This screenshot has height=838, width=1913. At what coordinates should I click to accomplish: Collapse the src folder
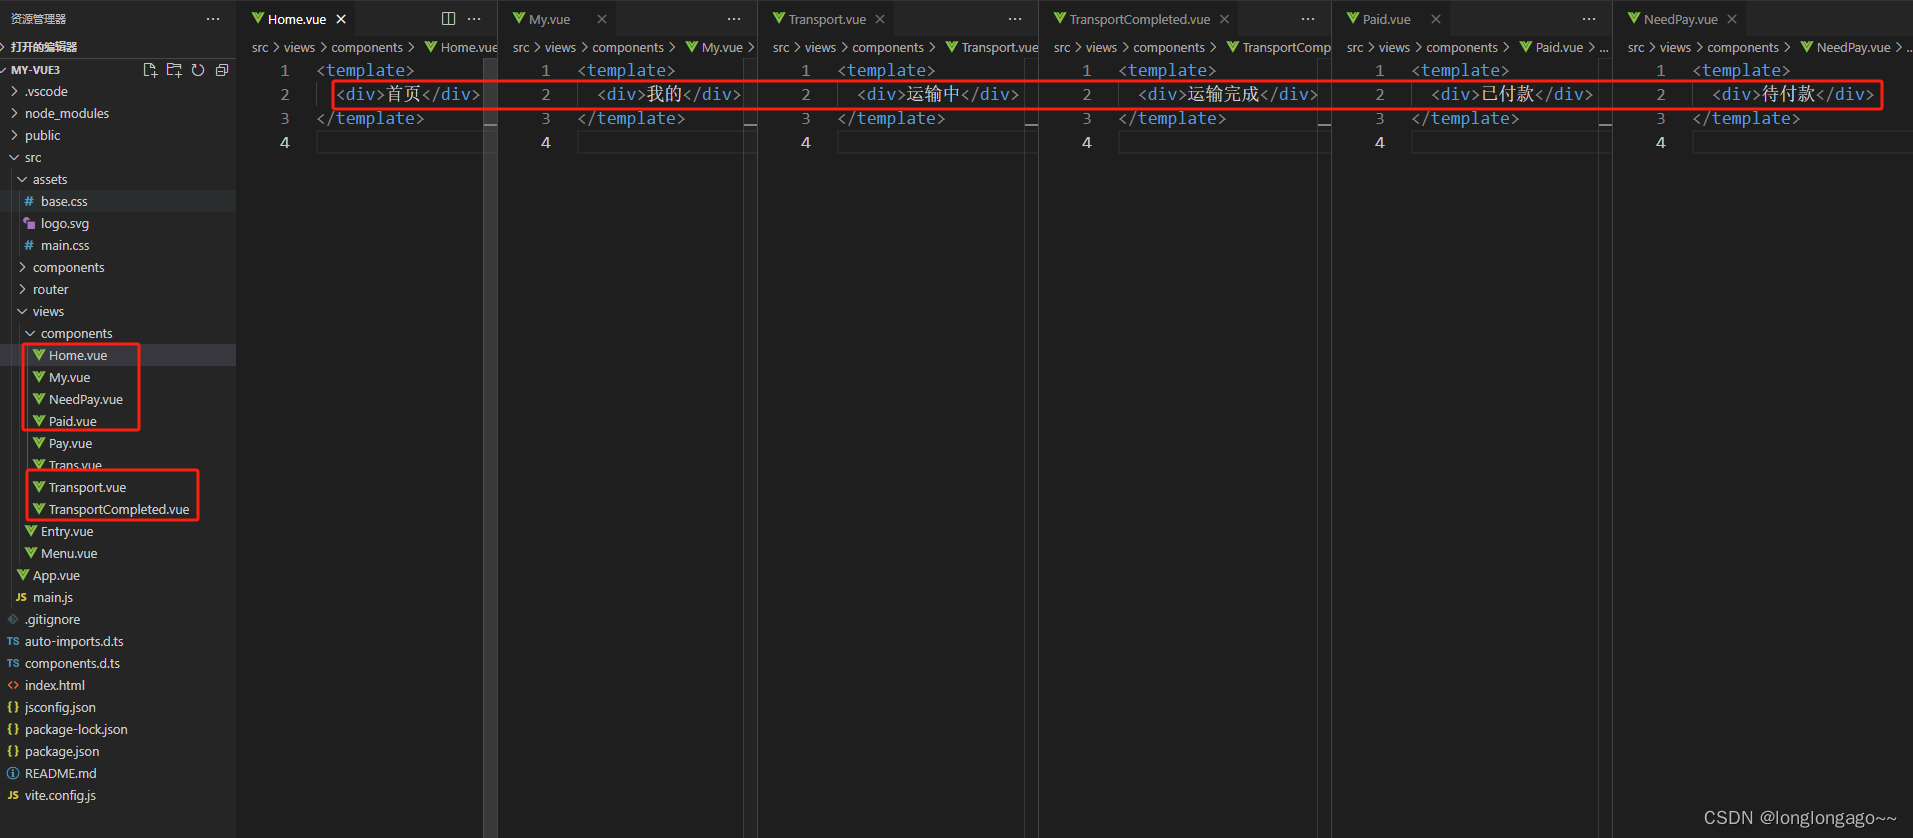click(118, 157)
